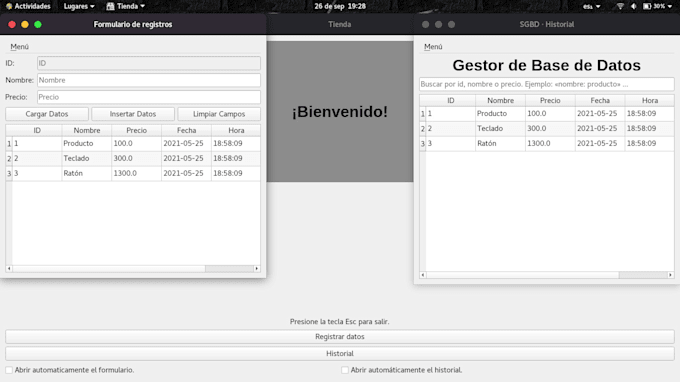Viewport: 680px width, 382px height.
Task: Click the right scroll arrow of the Historial table
Action: [x=670, y=275]
